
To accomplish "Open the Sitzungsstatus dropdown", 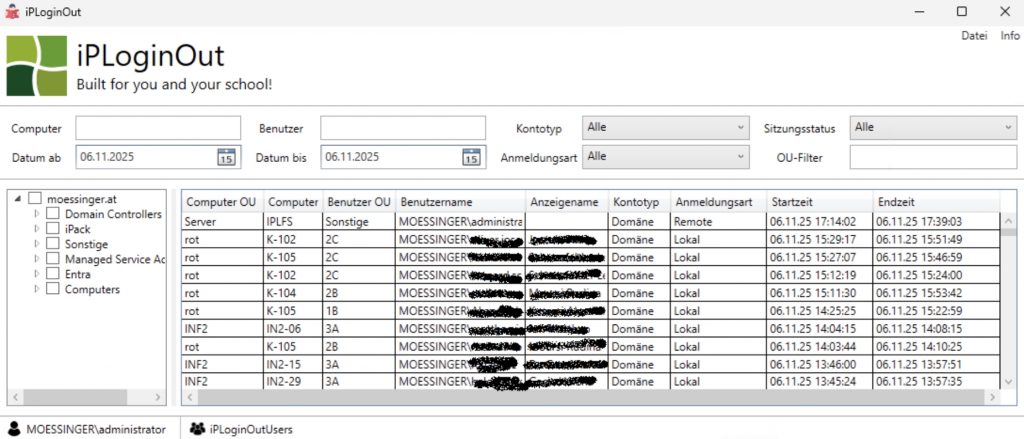I will 932,128.
